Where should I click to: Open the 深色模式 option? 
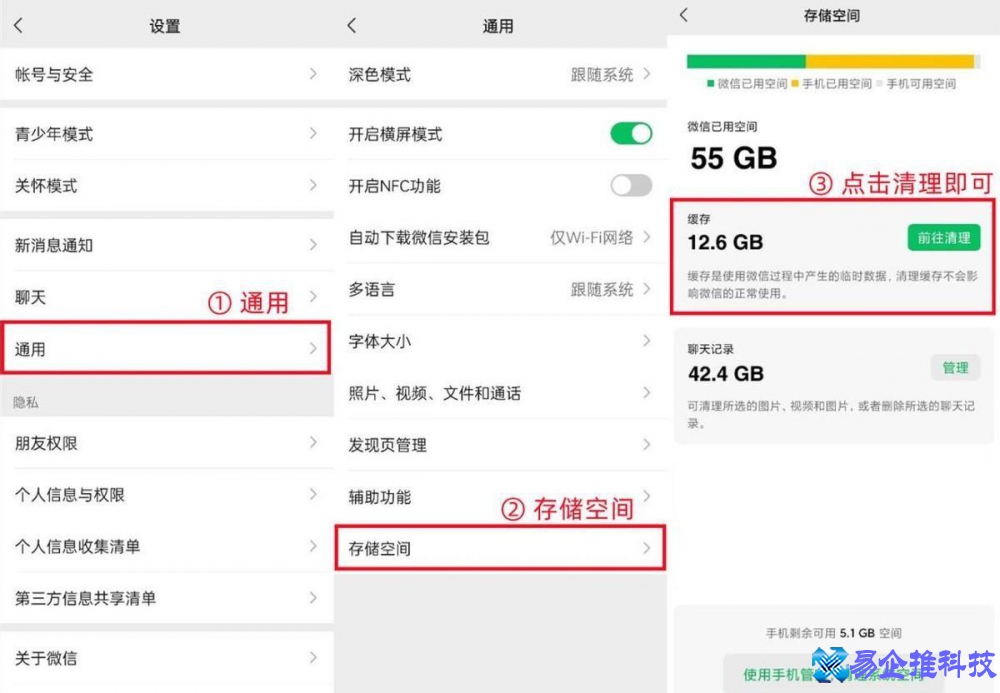point(500,74)
